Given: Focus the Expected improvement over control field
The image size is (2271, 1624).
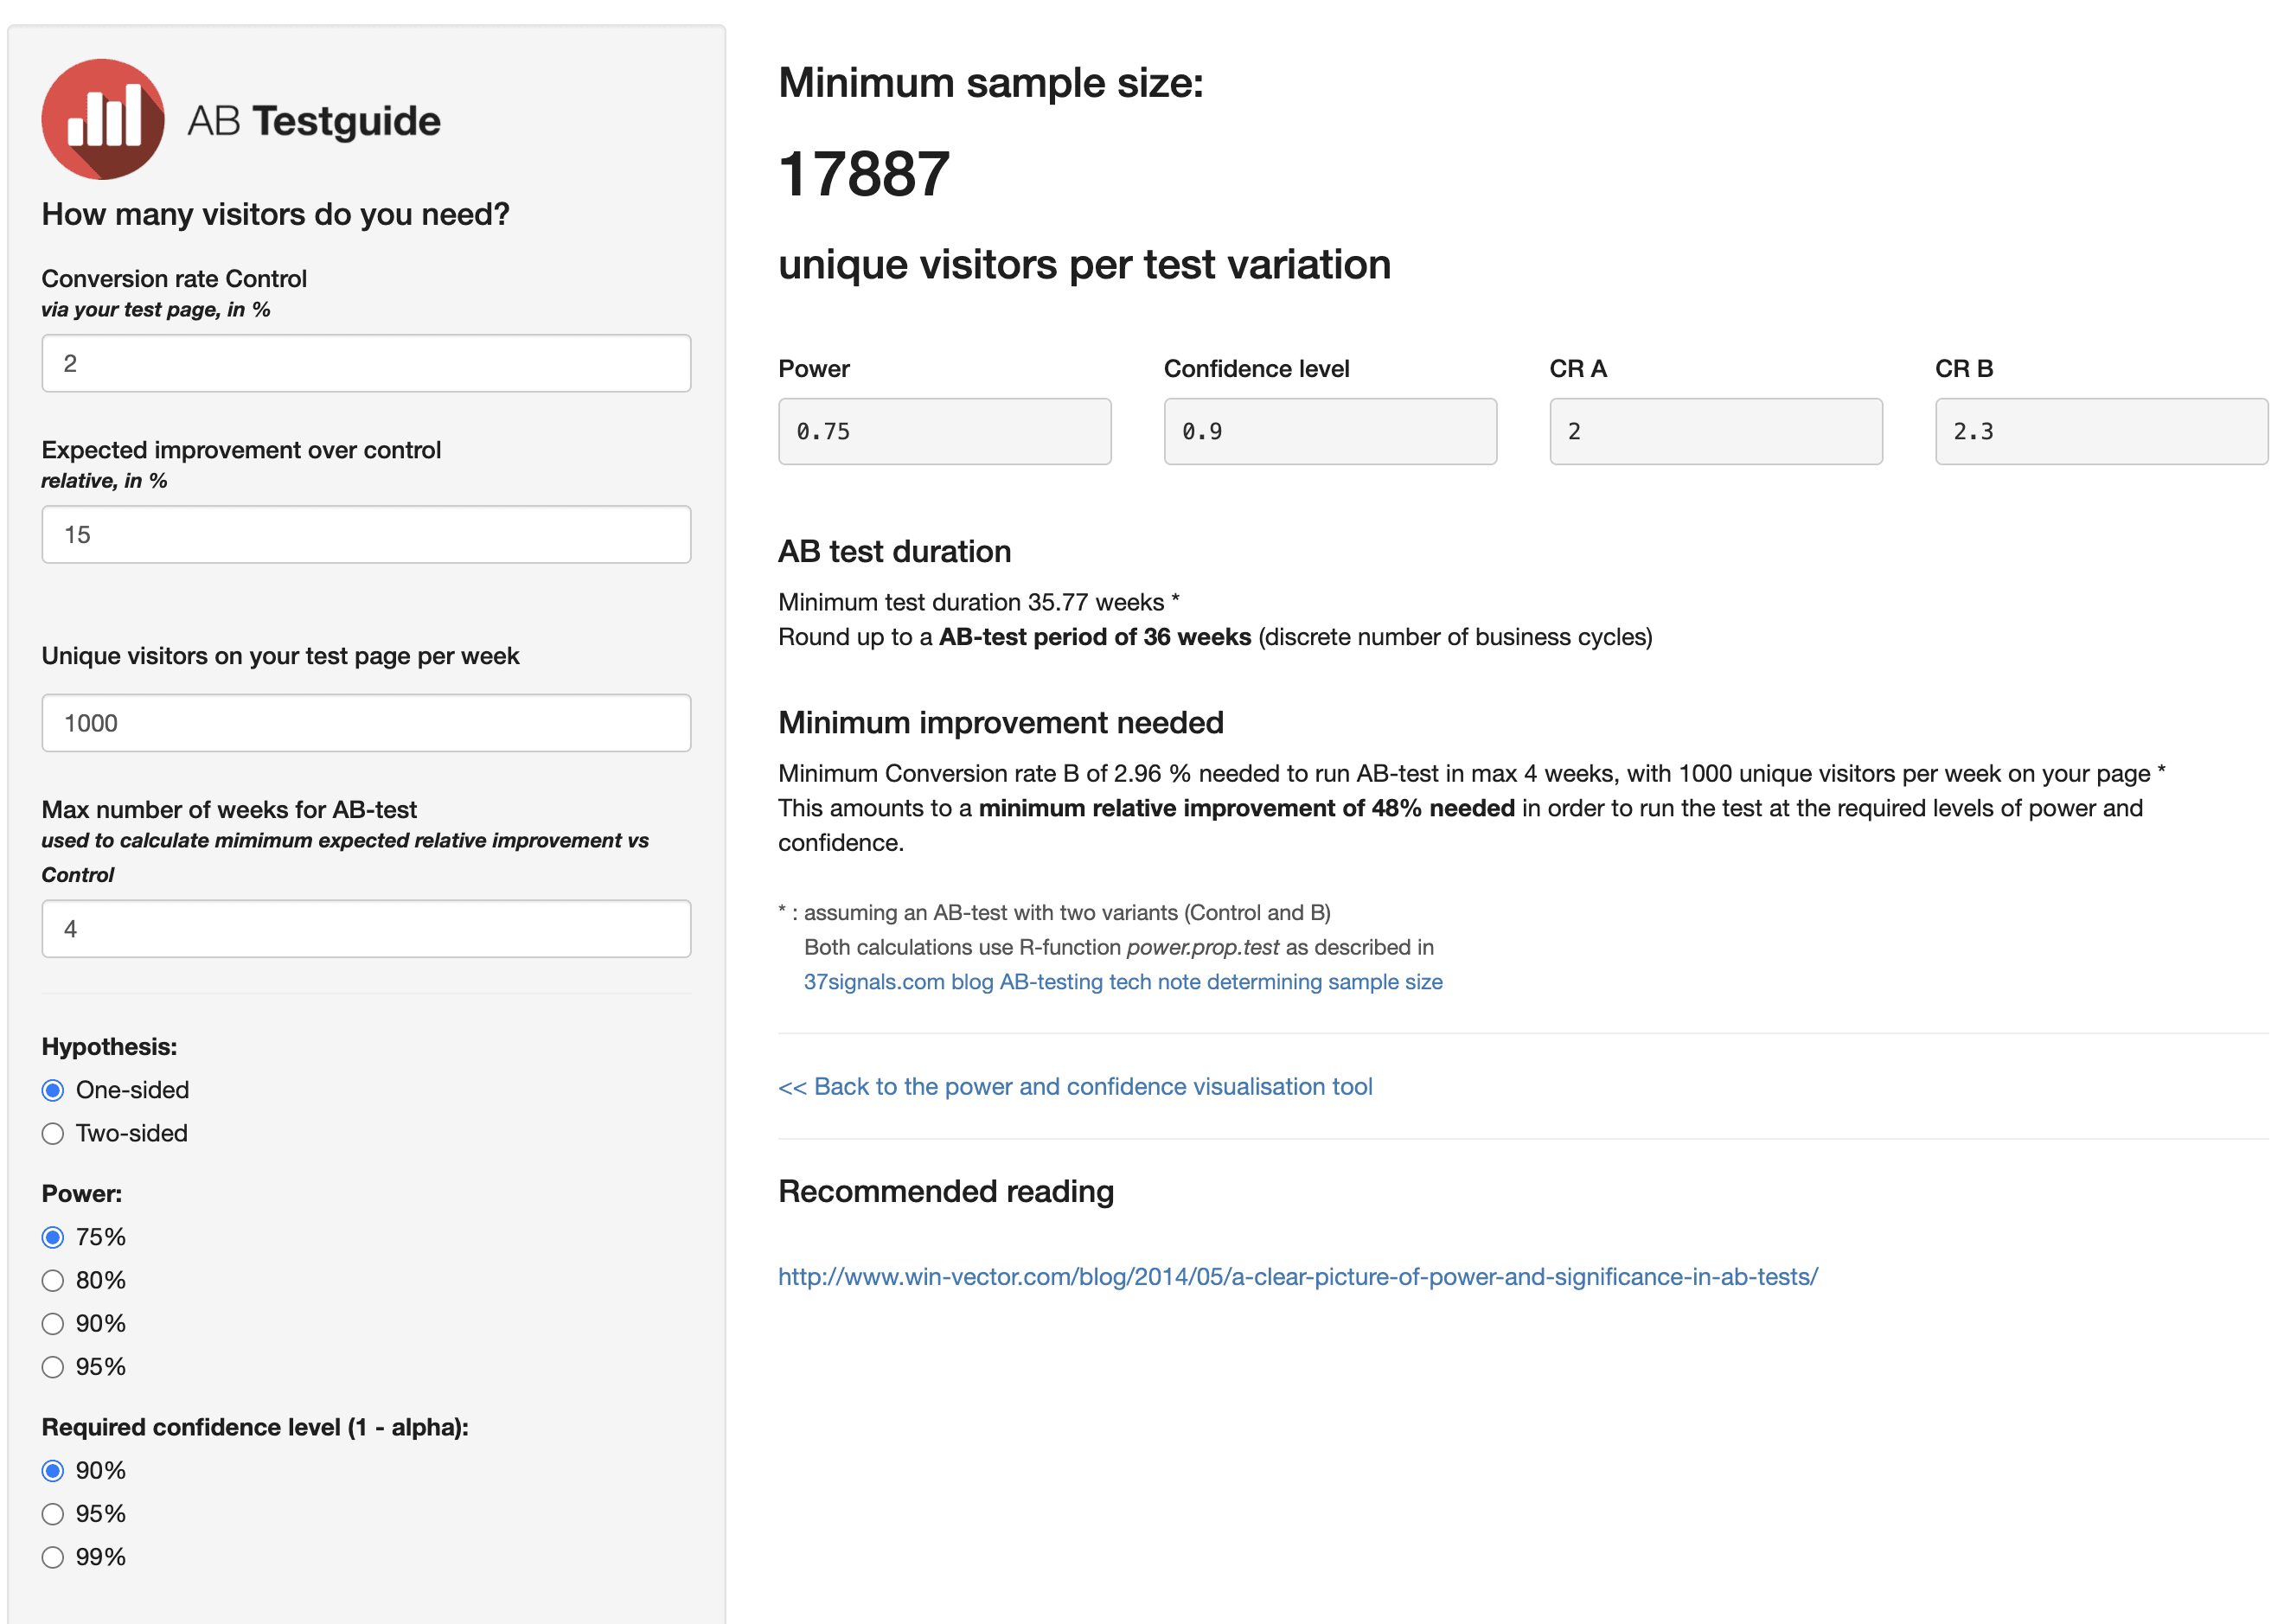Looking at the screenshot, I should pos(366,534).
